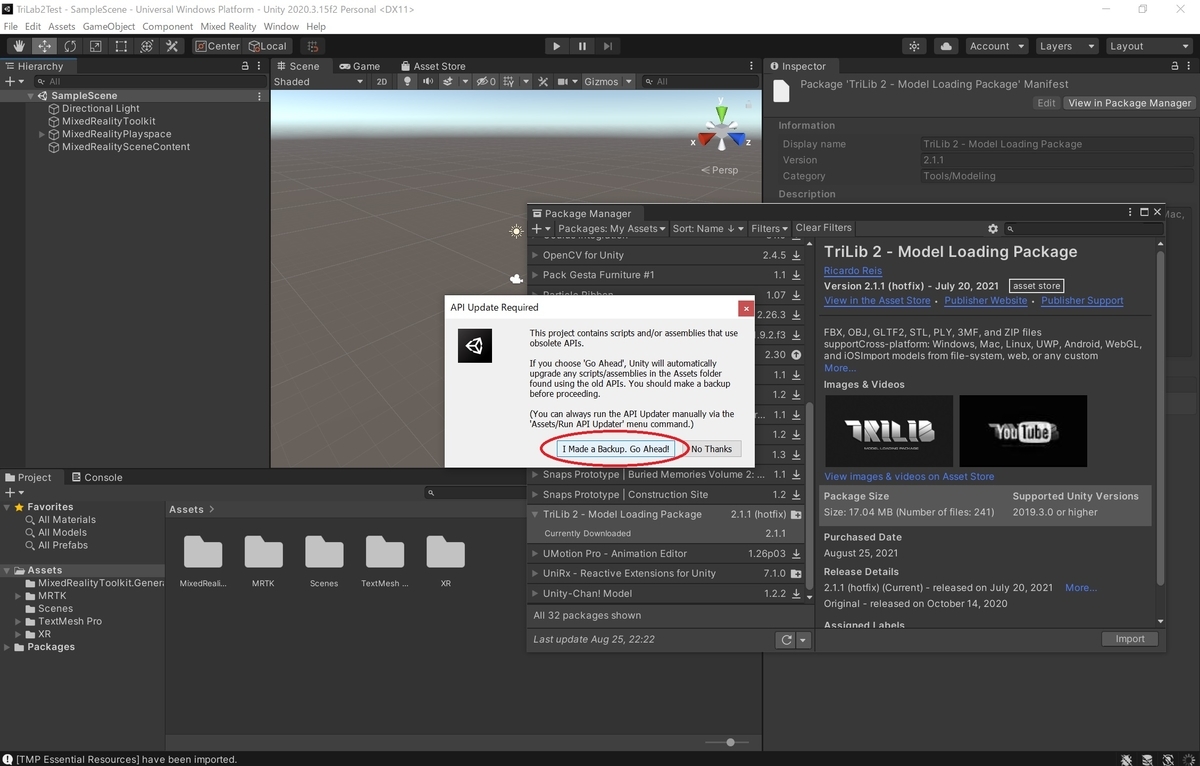Open View in the Asset Store link
The width and height of the screenshot is (1200, 766).
(877, 301)
